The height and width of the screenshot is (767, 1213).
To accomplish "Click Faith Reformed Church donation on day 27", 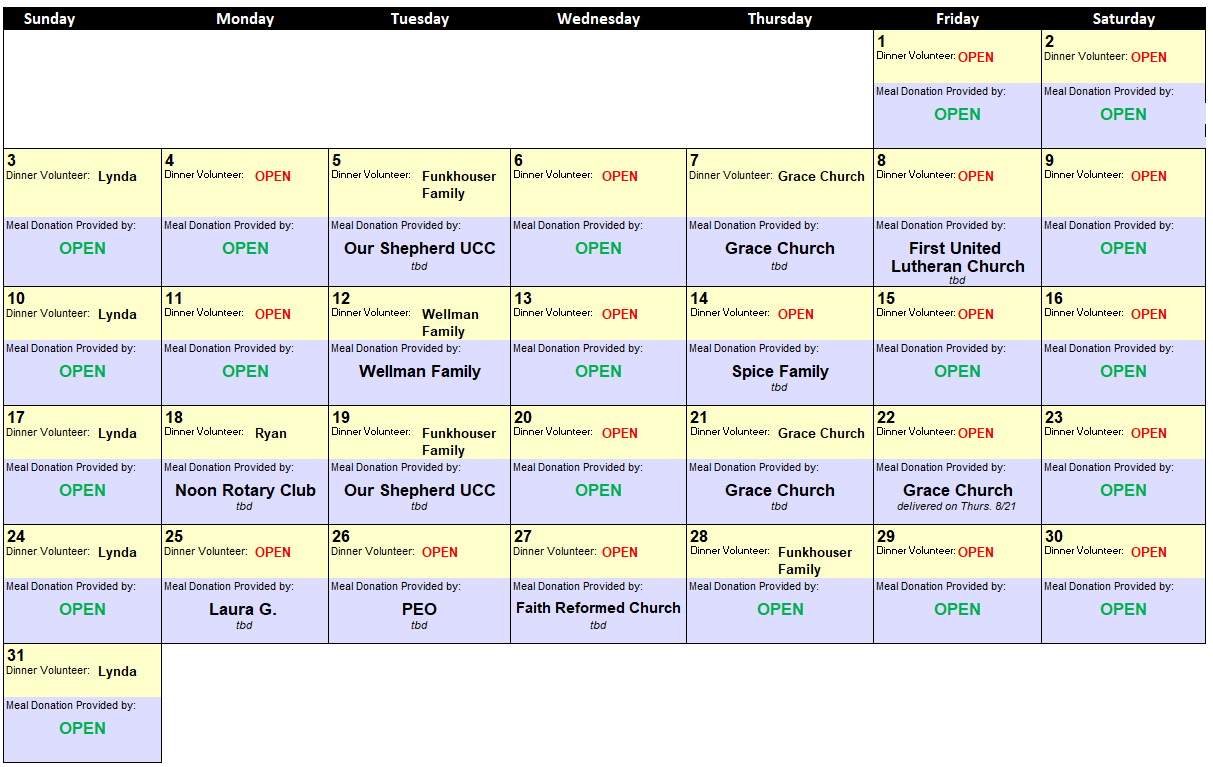I will [598, 608].
